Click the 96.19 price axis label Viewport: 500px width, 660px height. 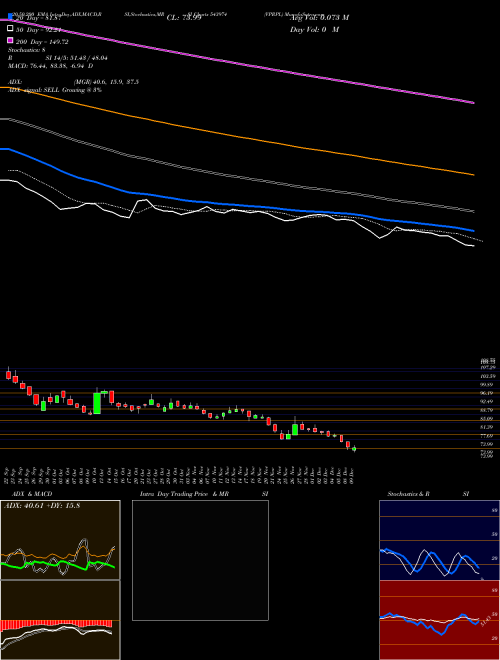click(x=488, y=393)
